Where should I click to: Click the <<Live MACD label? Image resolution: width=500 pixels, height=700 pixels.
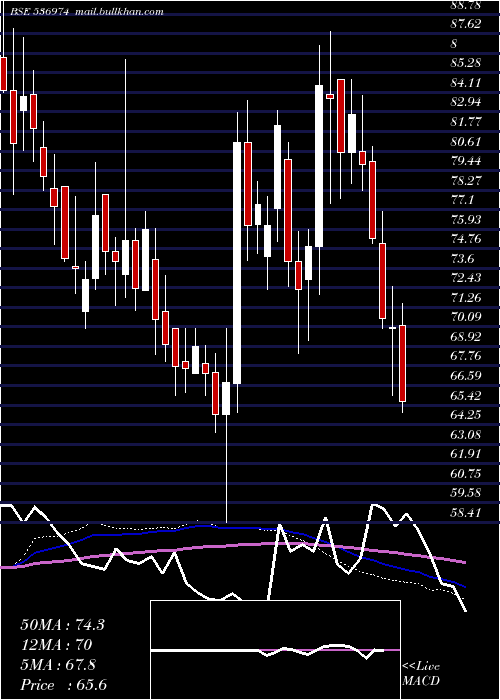click(x=421, y=674)
